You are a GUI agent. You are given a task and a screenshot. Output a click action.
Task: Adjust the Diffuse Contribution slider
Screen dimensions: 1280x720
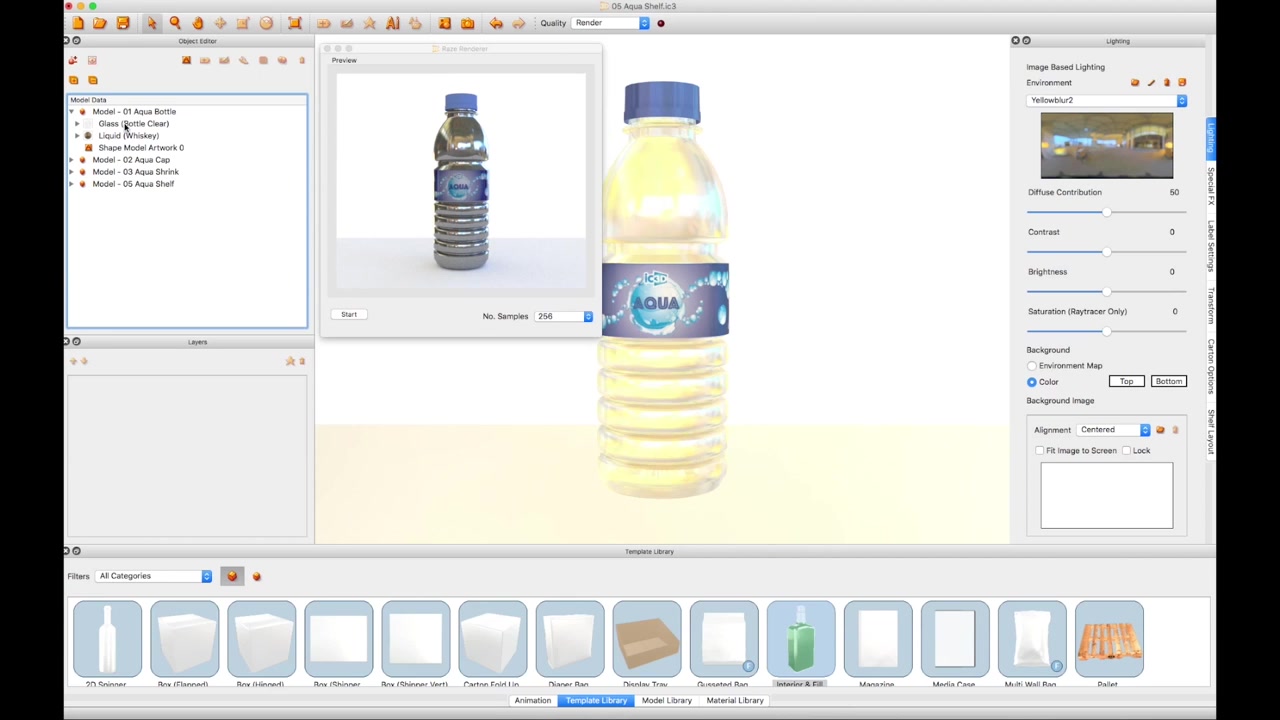pos(1106,212)
